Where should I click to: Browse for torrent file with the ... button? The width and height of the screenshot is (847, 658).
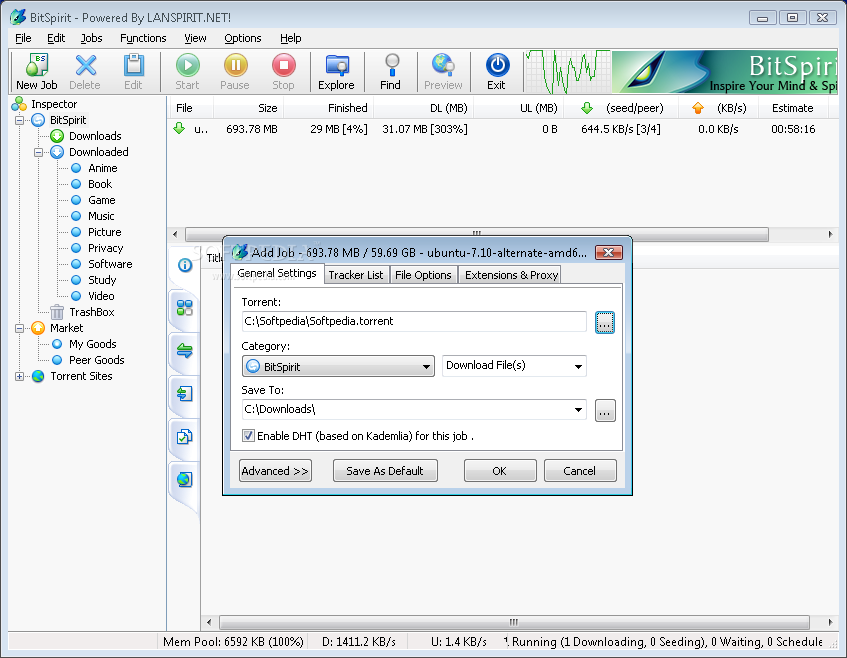[605, 323]
